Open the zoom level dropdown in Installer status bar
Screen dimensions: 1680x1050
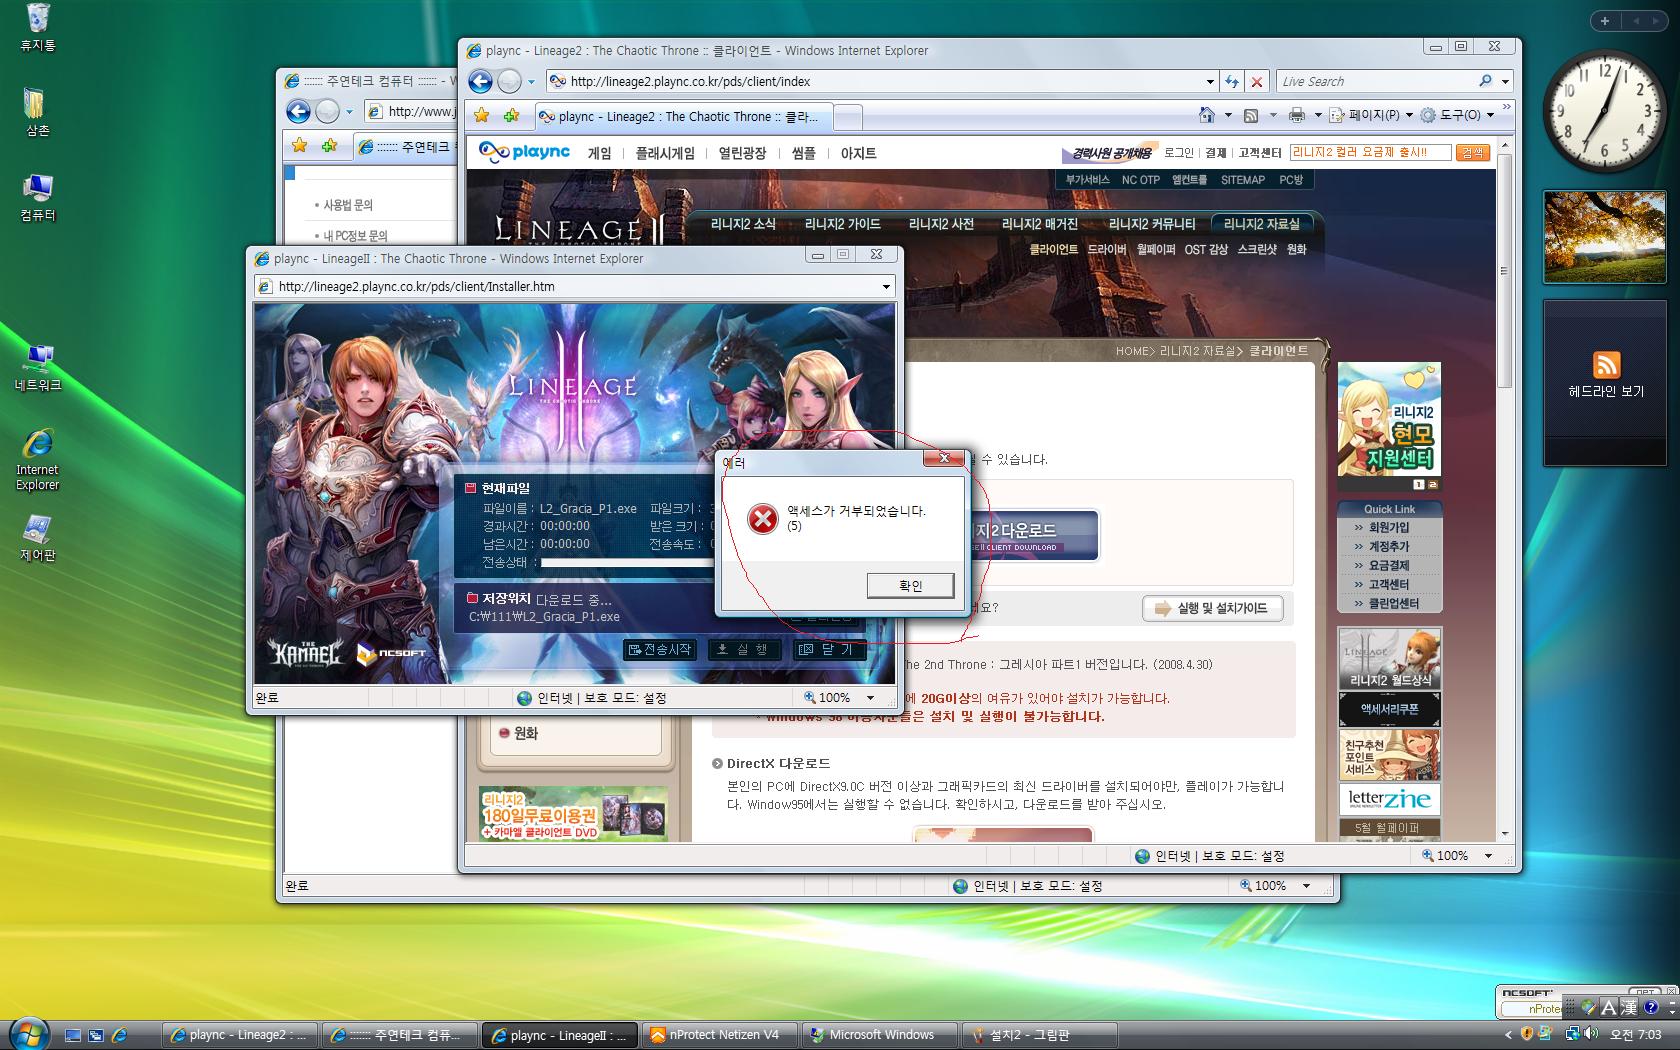click(870, 698)
